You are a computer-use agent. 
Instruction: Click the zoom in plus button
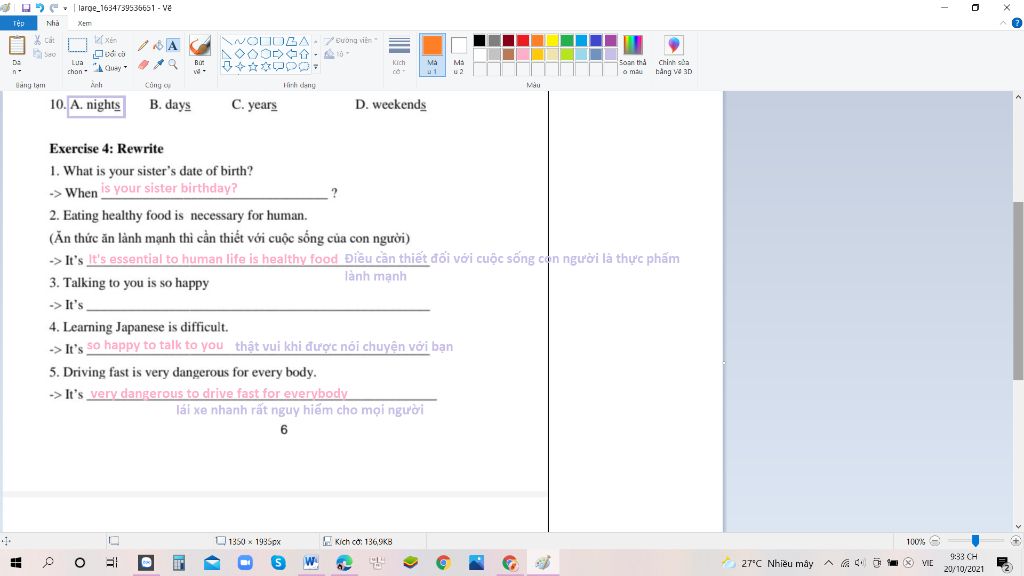(x=1016, y=541)
